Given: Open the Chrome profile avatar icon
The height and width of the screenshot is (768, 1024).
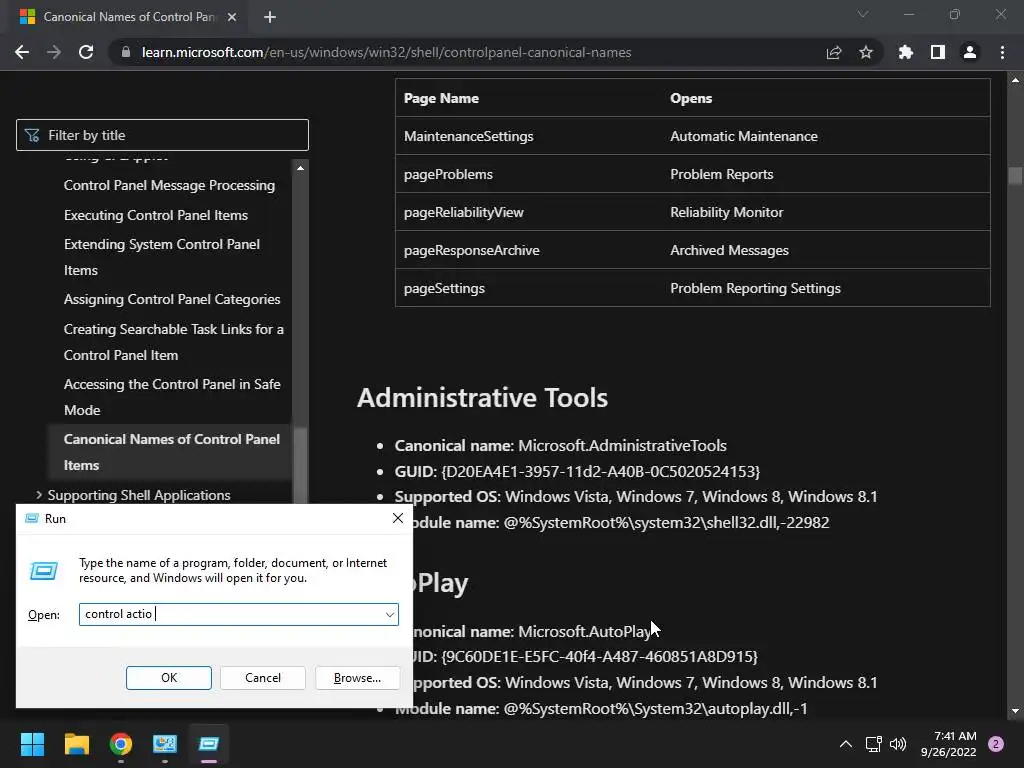Looking at the screenshot, I should [970, 52].
